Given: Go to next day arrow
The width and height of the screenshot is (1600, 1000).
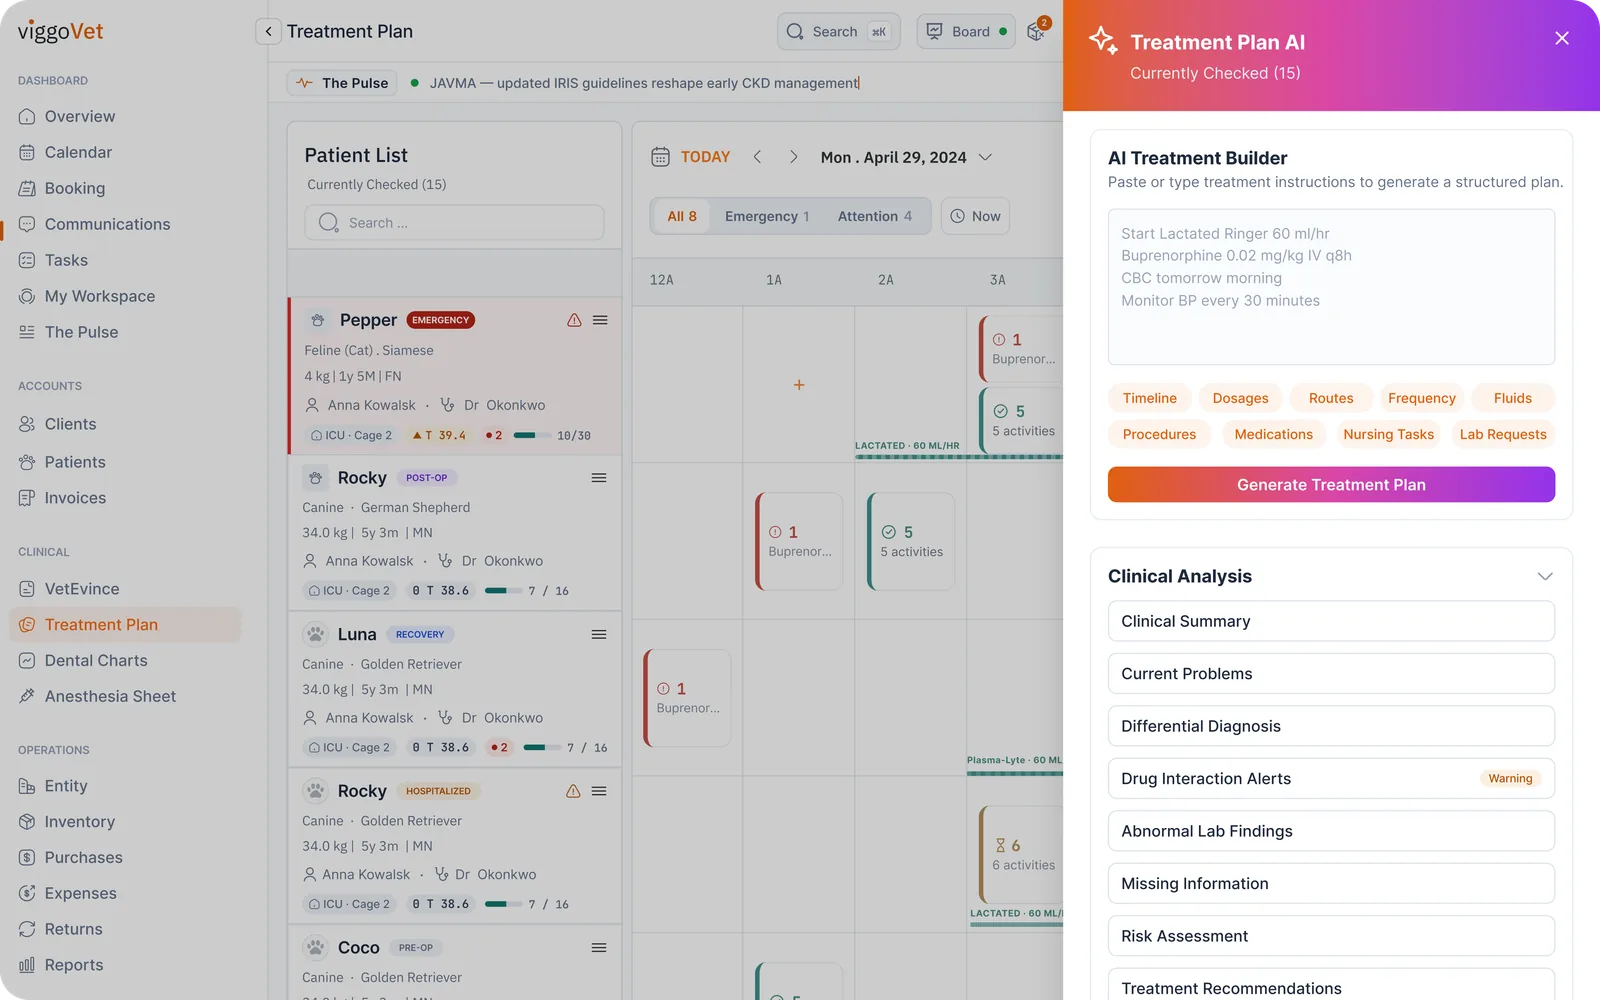Looking at the screenshot, I should click(x=793, y=157).
